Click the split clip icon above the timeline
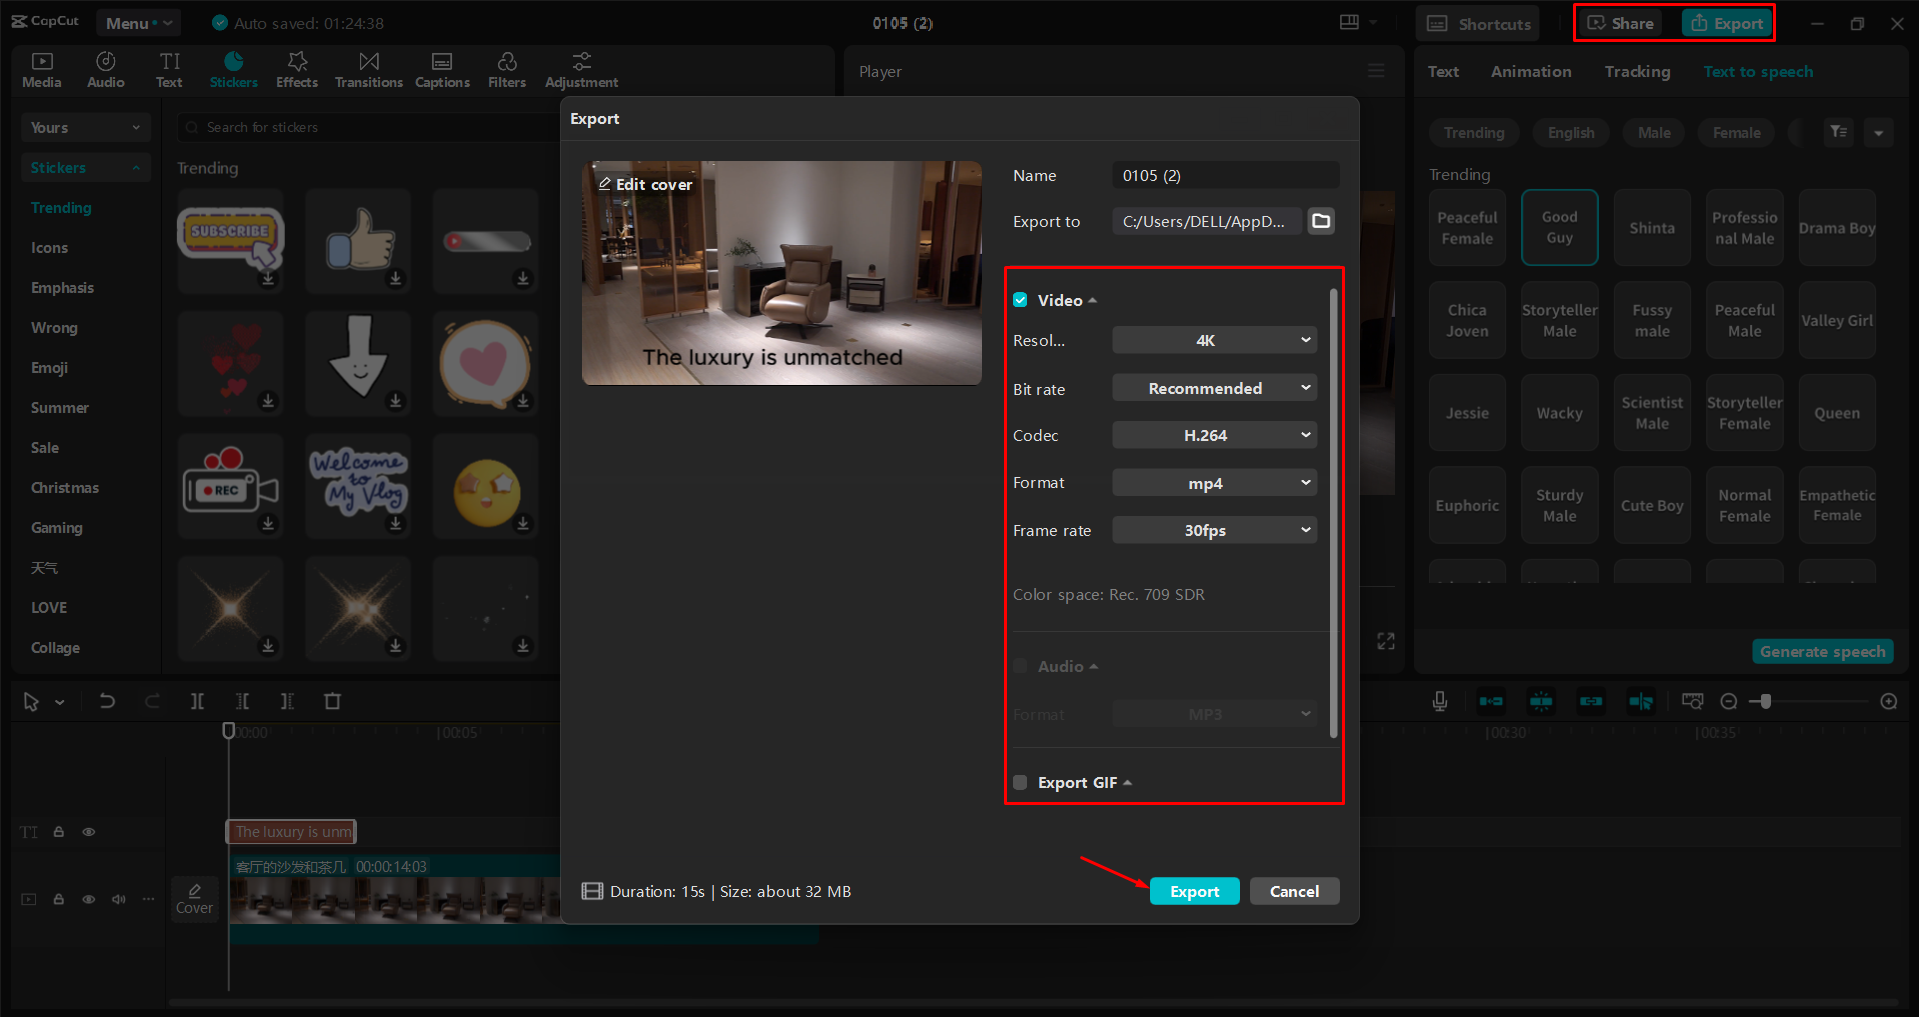This screenshot has height=1017, width=1919. (x=197, y=701)
